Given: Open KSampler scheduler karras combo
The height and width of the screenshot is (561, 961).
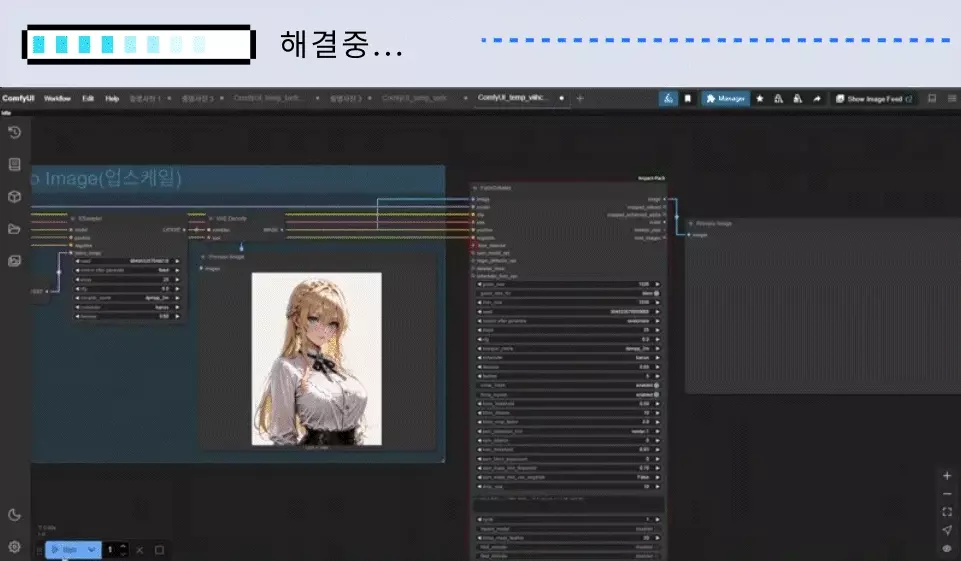Looking at the screenshot, I should tap(127, 307).
